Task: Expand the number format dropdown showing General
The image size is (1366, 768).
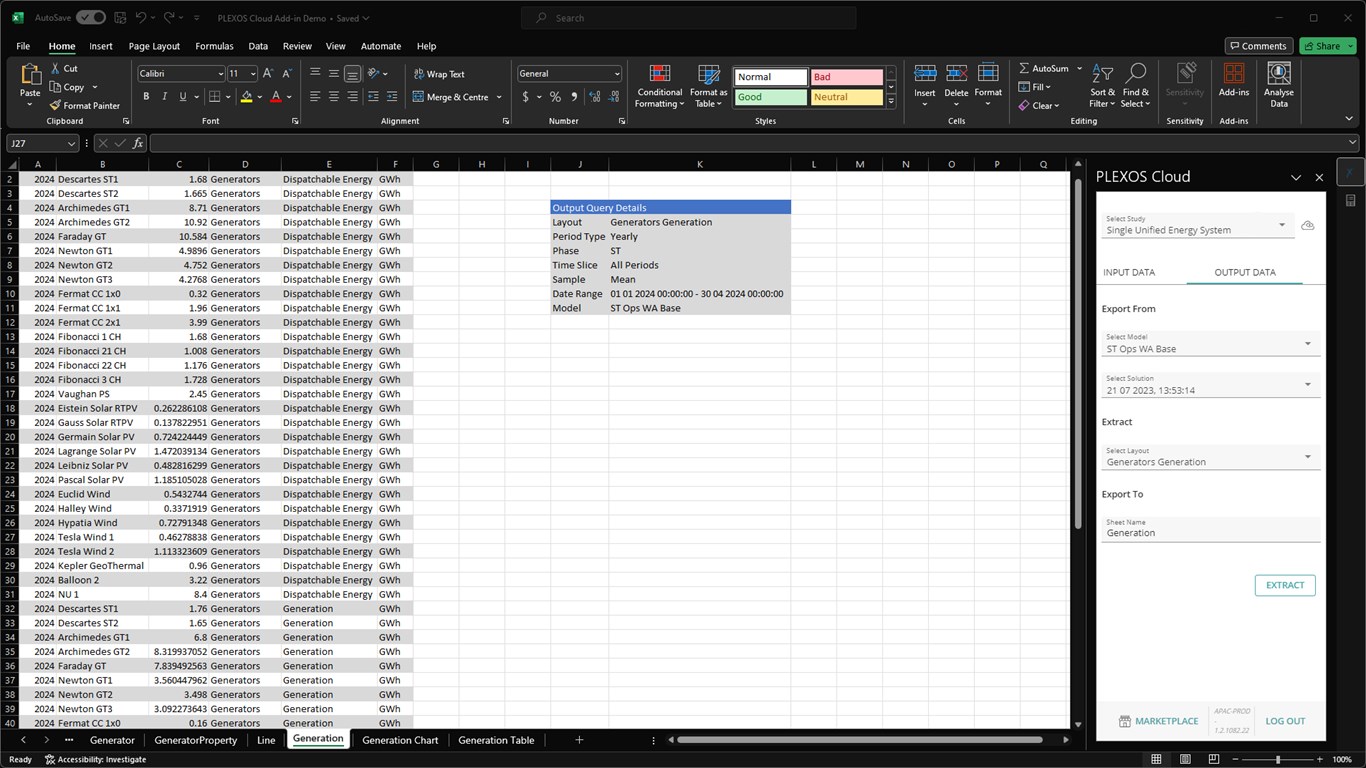Action: [617, 74]
